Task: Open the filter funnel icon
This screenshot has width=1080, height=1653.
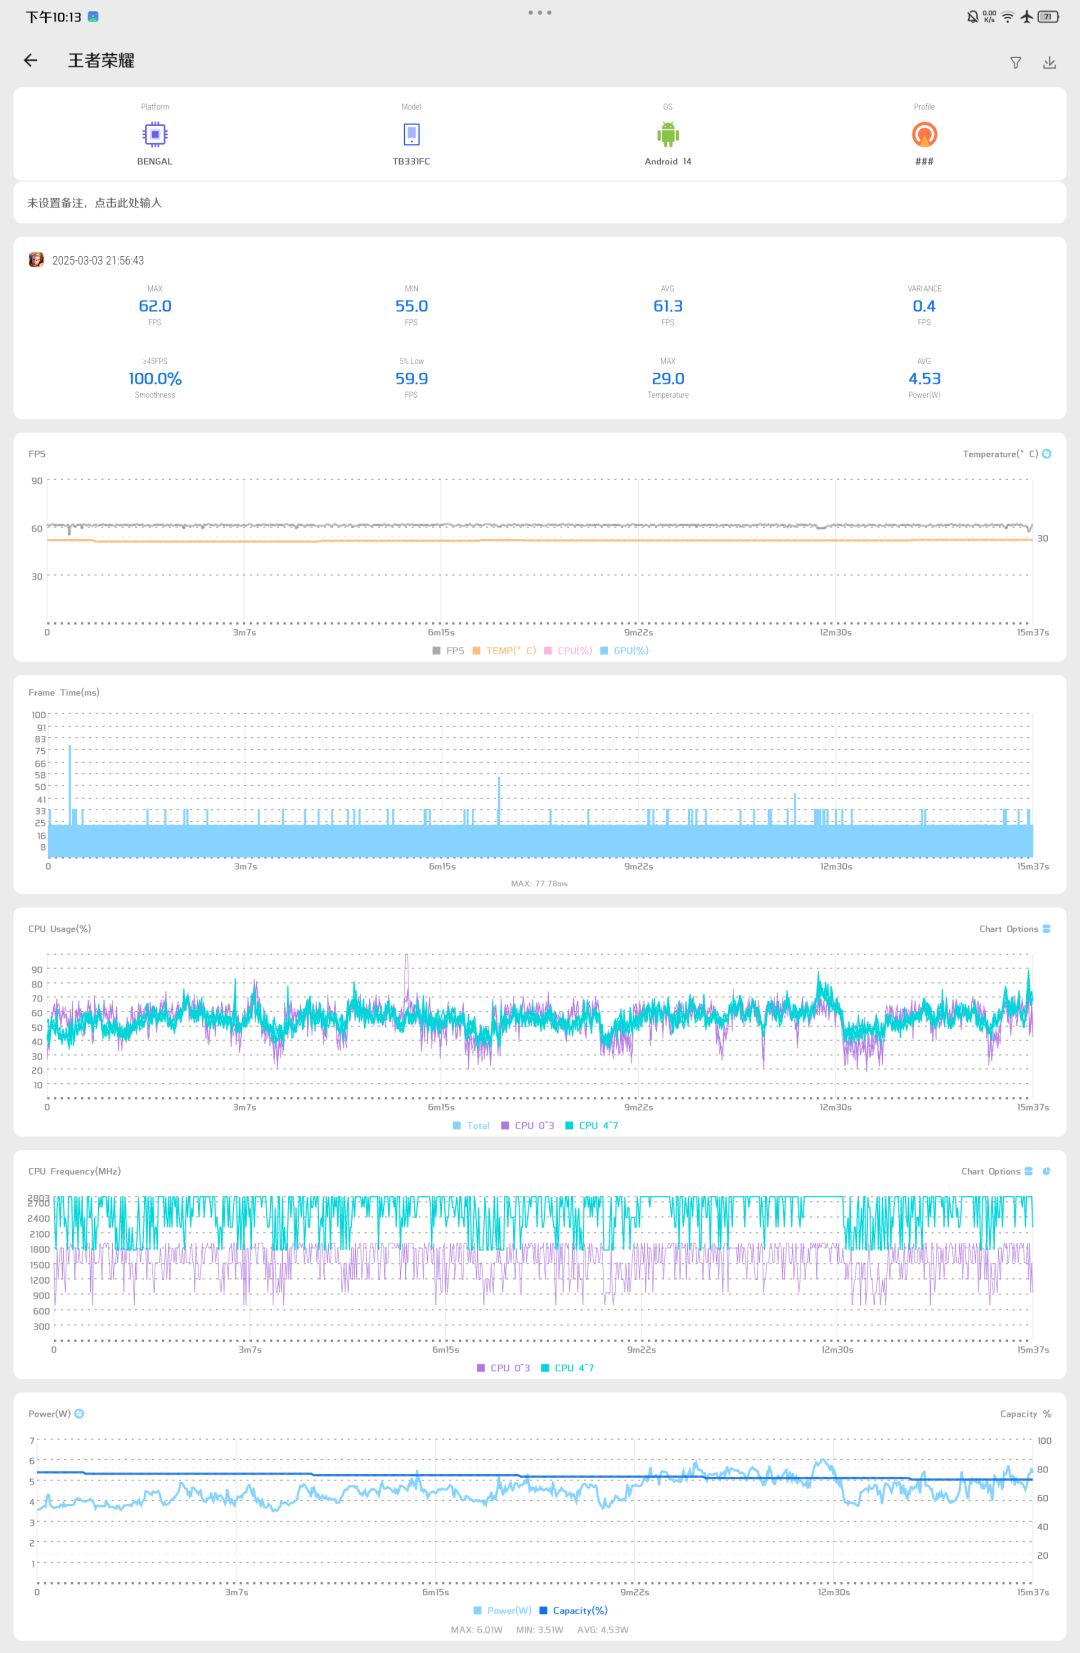Action: point(1015,63)
